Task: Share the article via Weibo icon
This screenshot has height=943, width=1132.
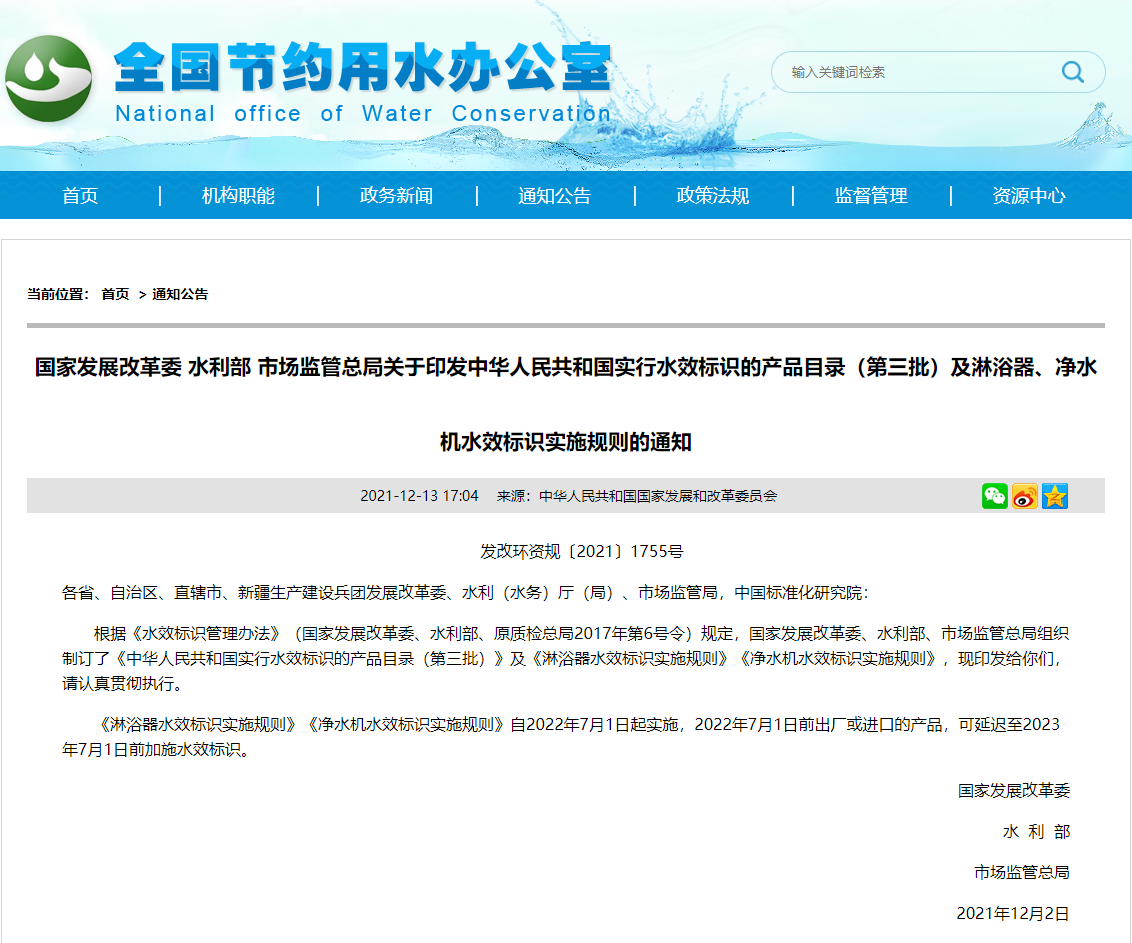Action: 1024,496
